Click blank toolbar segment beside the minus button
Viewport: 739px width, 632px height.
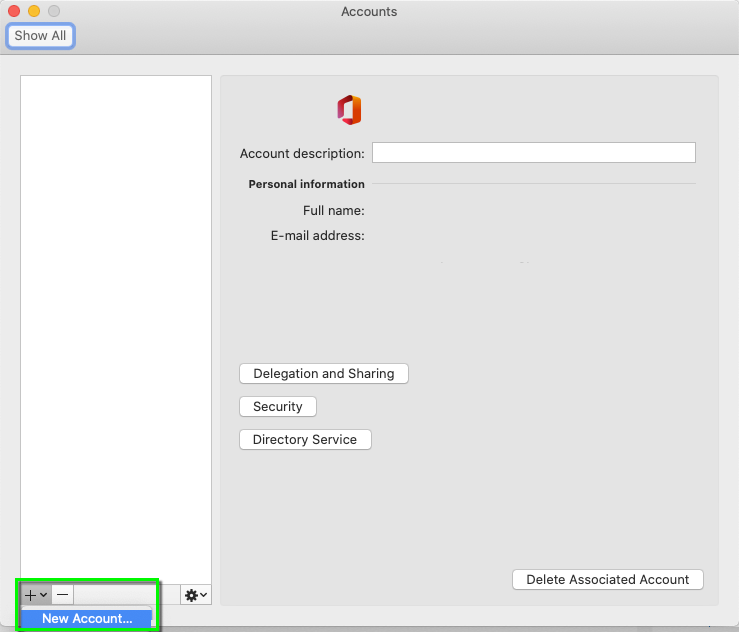(125, 595)
